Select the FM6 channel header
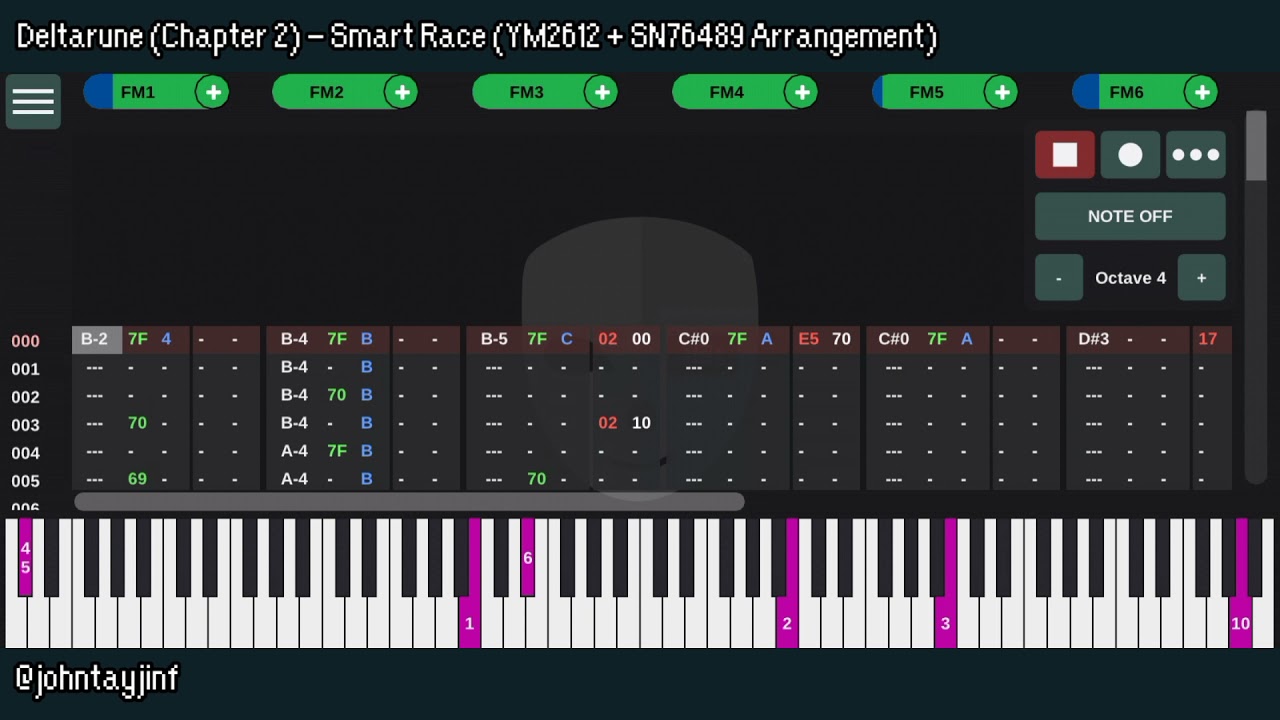Viewport: 1280px width, 720px height. [x=1128, y=92]
